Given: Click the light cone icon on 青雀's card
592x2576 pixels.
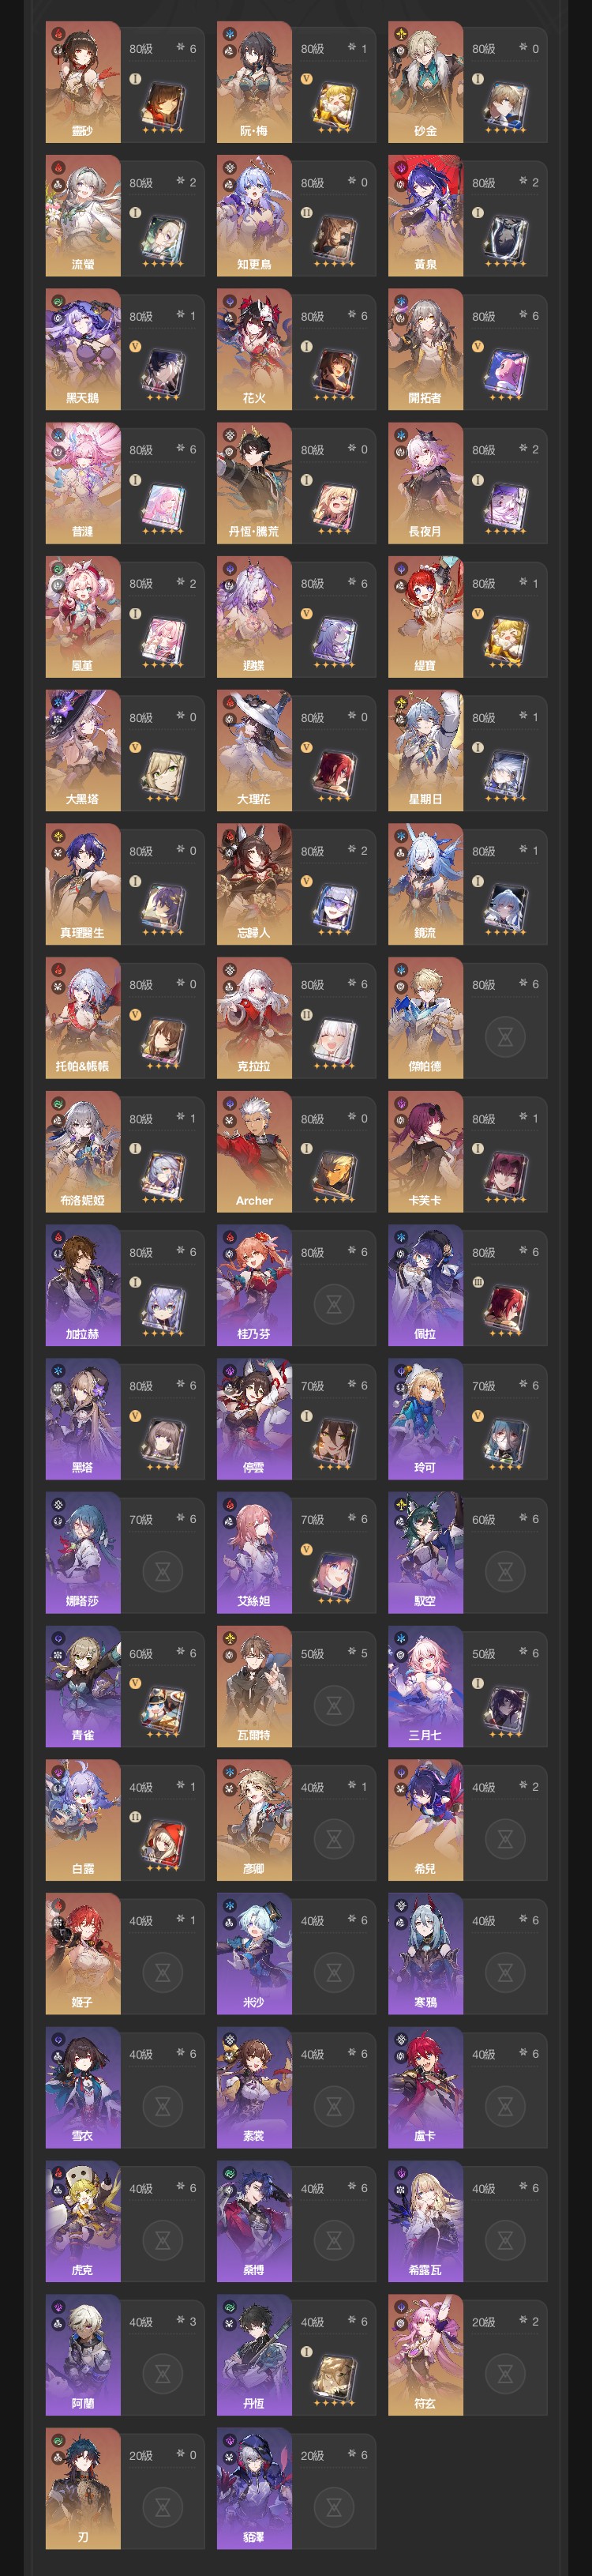Looking at the screenshot, I should click(x=163, y=1707).
